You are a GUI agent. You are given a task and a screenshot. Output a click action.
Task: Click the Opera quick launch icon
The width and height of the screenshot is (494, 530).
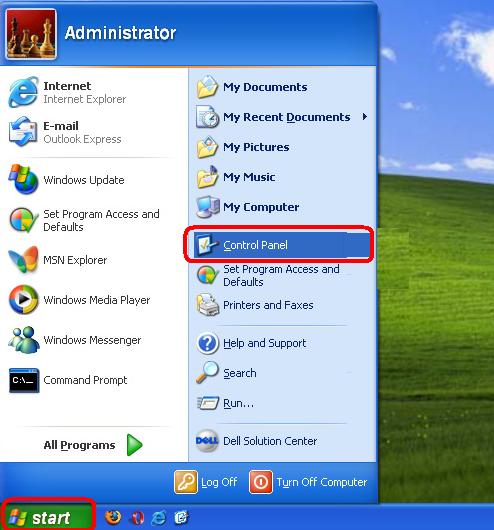pos(137,517)
